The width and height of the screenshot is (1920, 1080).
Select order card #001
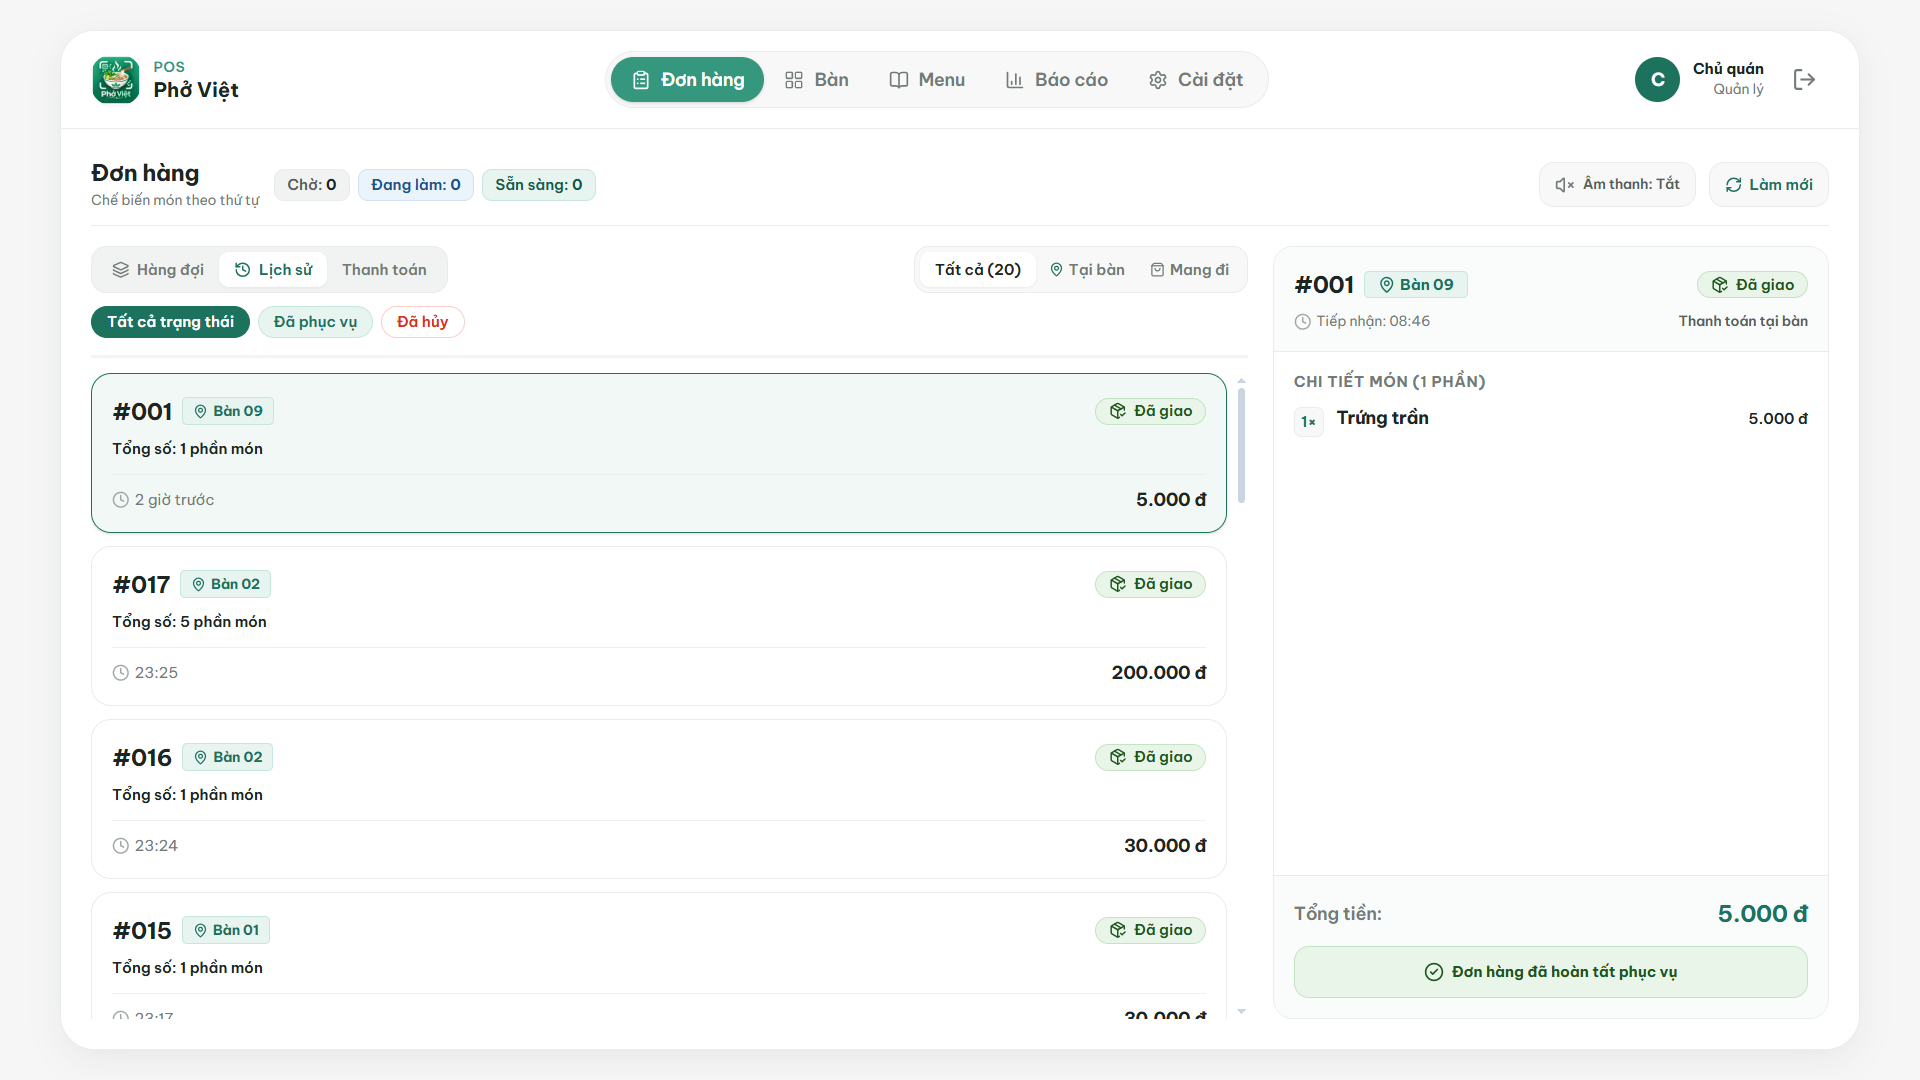click(x=659, y=453)
